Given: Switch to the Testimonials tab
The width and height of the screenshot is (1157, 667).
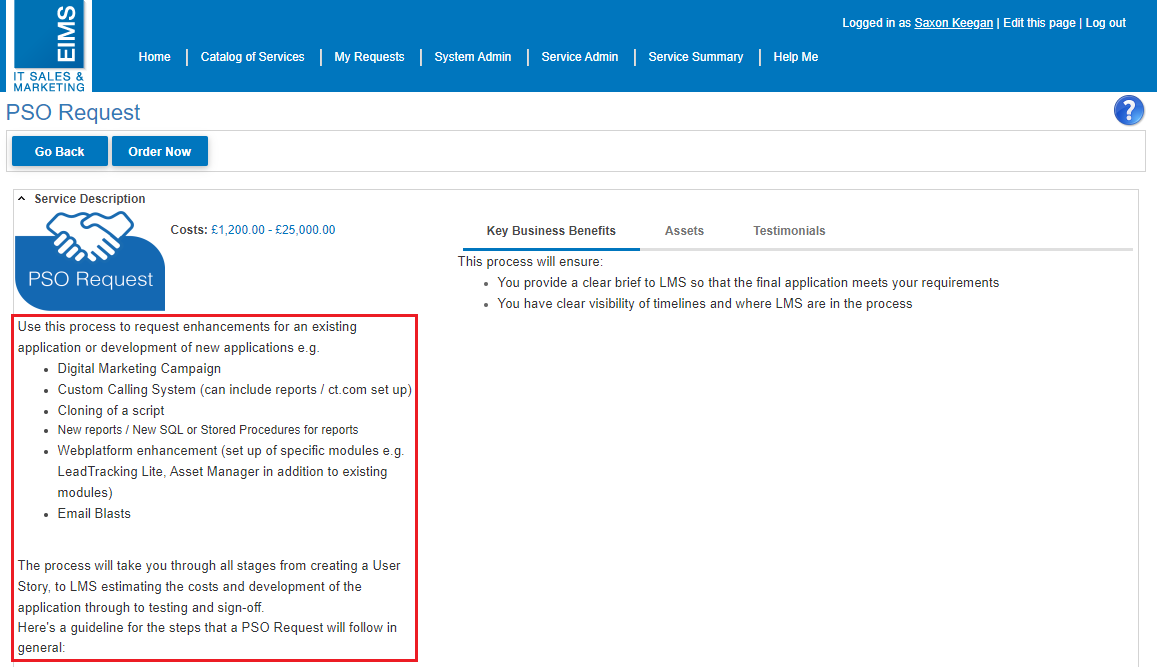Looking at the screenshot, I should click(x=789, y=231).
